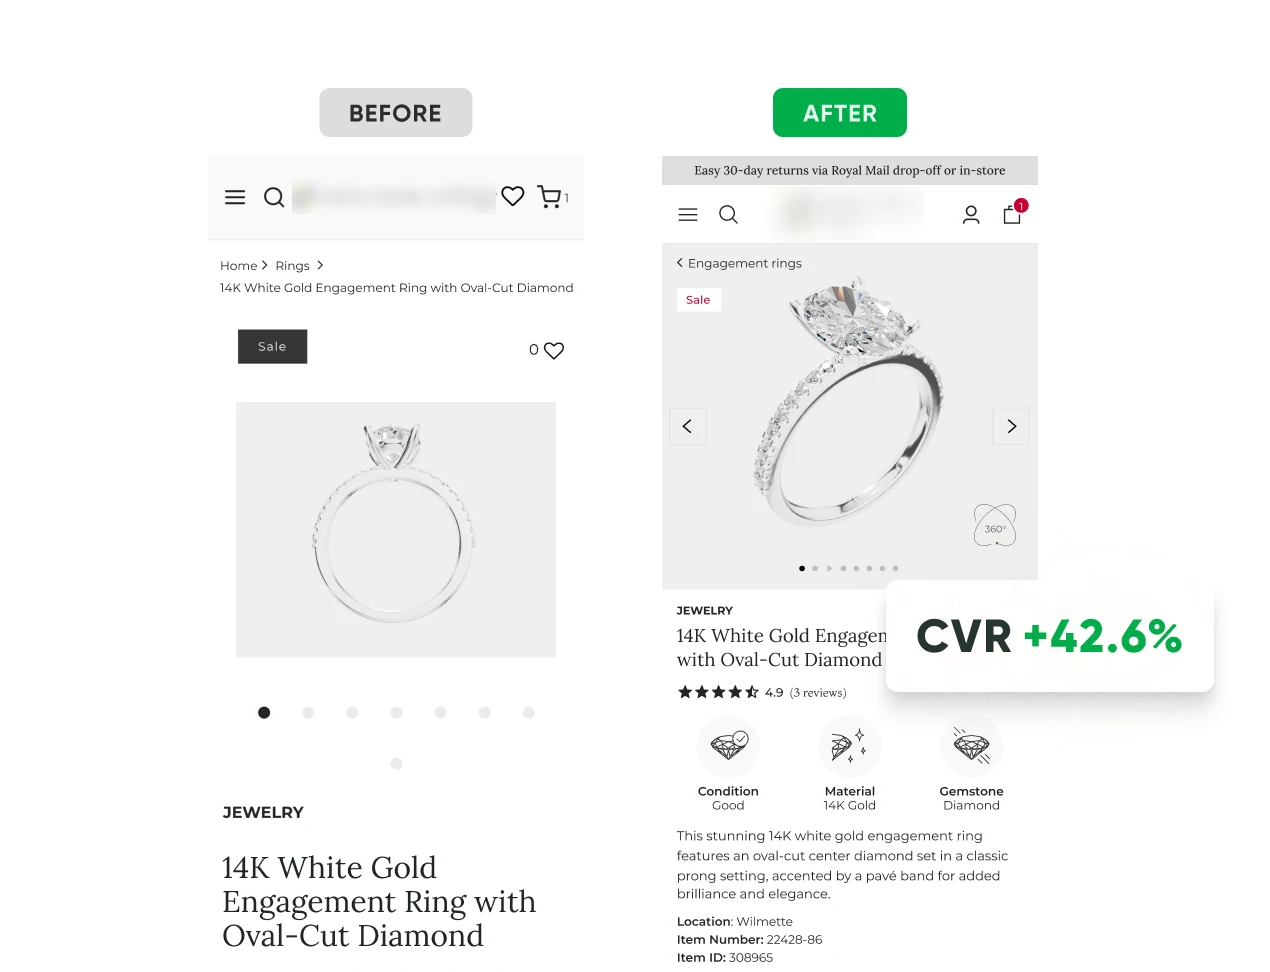Image resolution: width=1270 pixels, height=972 pixels.
Task: Open wishlist heart in BEFORE header
Action: tap(513, 196)
